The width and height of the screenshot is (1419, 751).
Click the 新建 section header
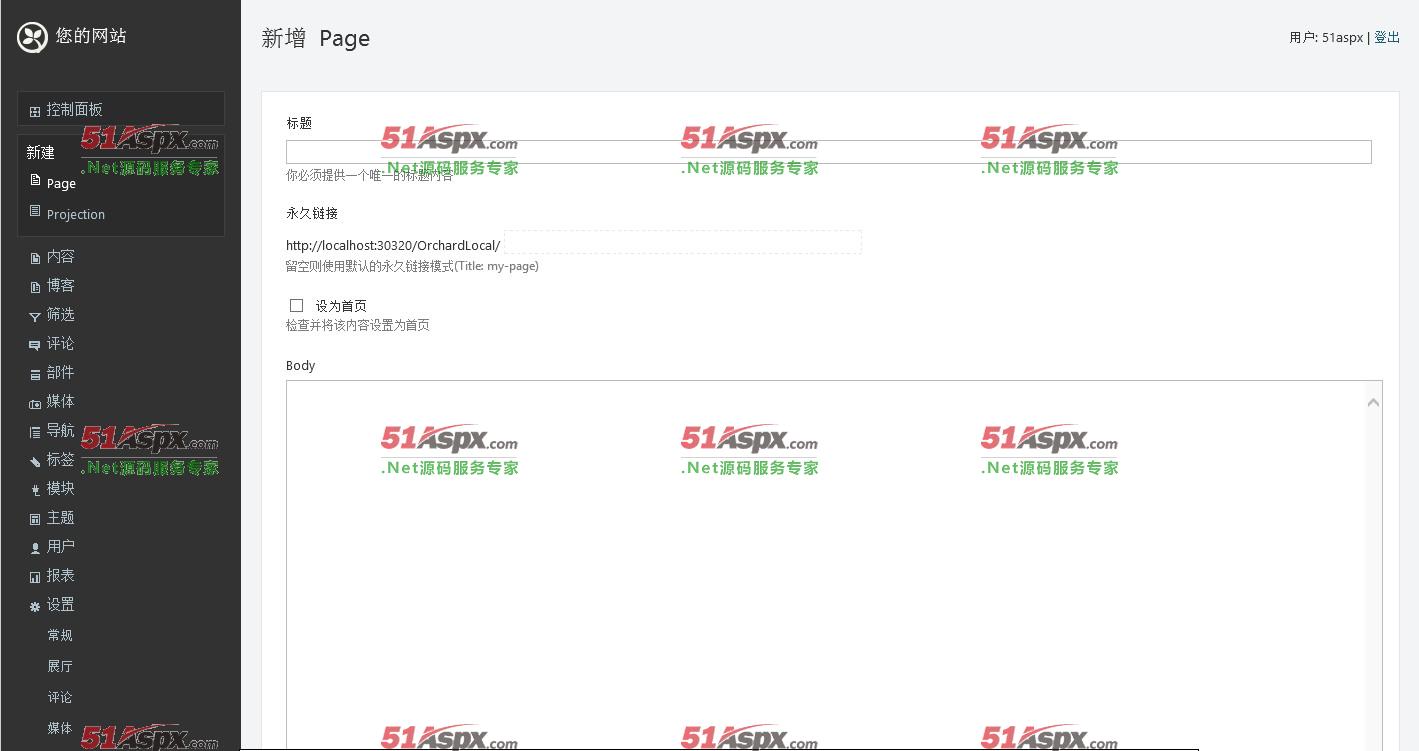tap(41, 153)
